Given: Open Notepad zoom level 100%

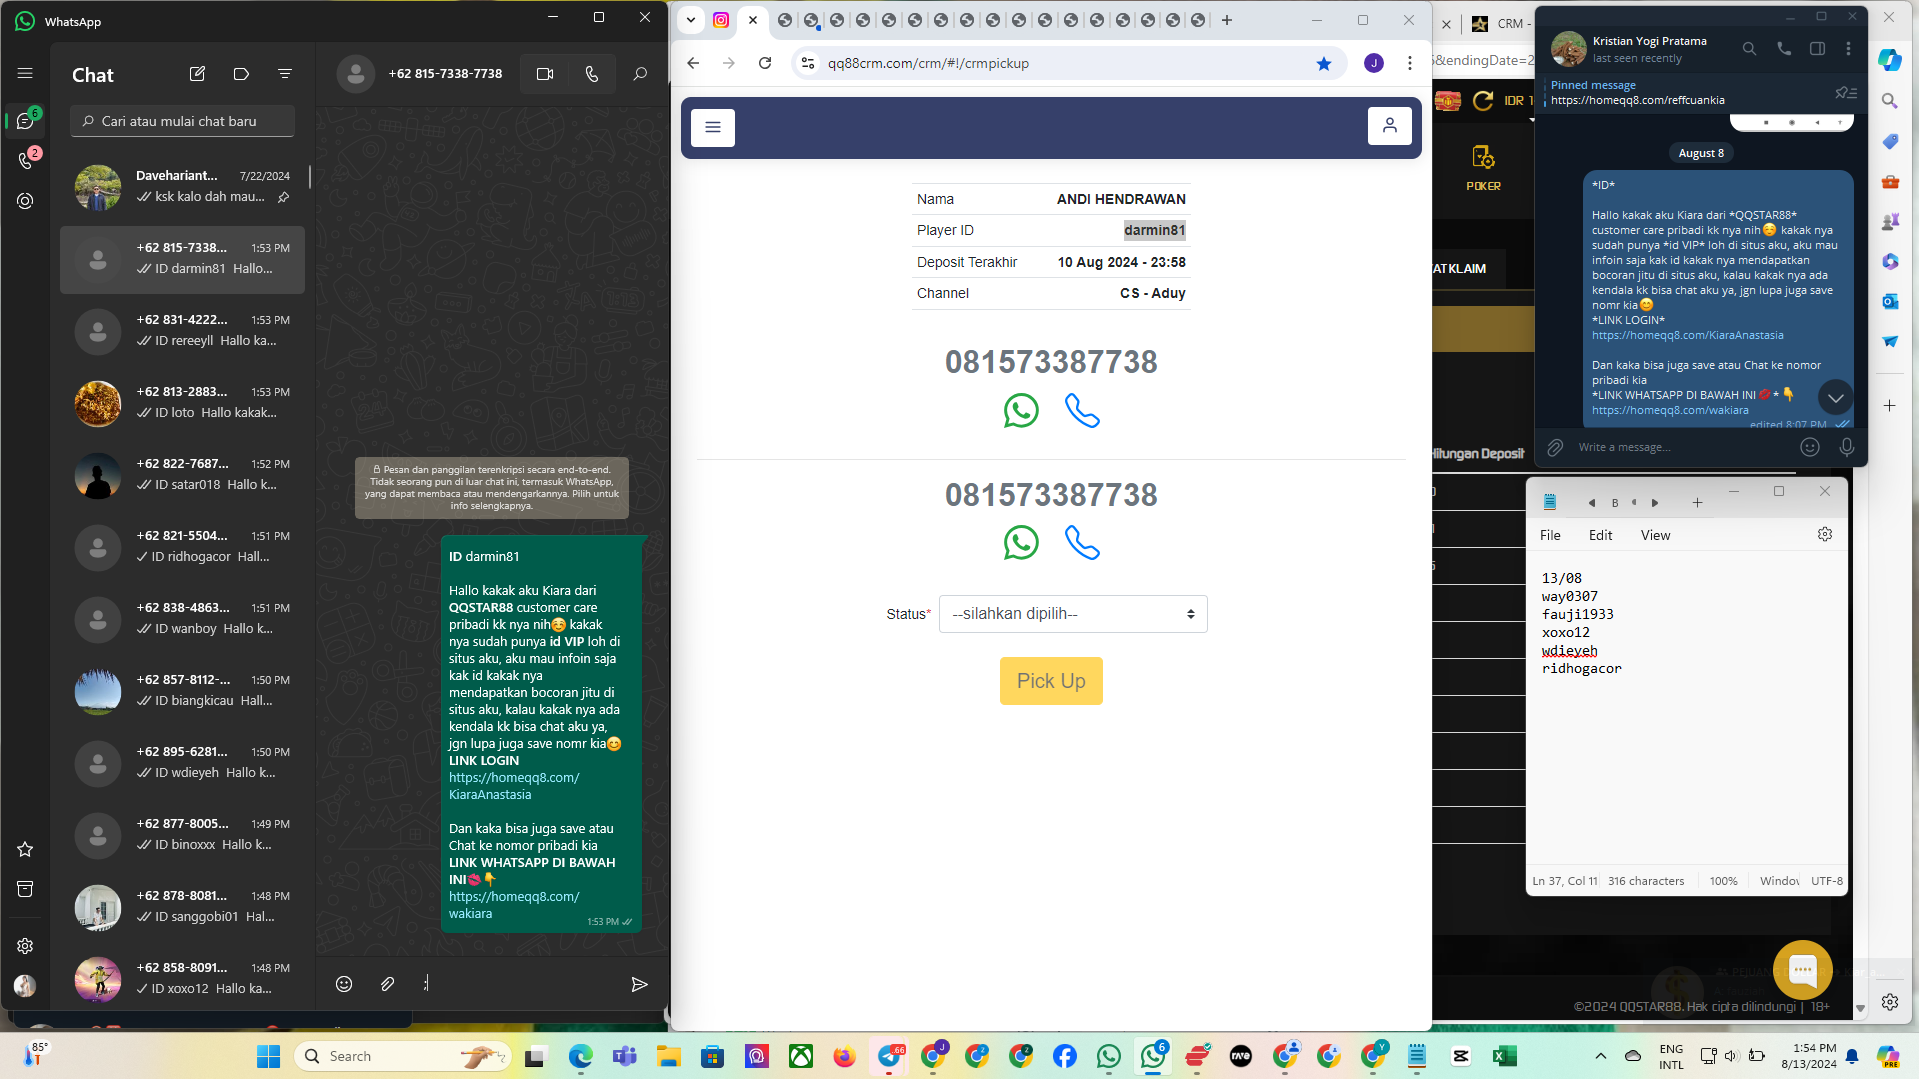Looking at the screenshot, I should pos(1723,881).
